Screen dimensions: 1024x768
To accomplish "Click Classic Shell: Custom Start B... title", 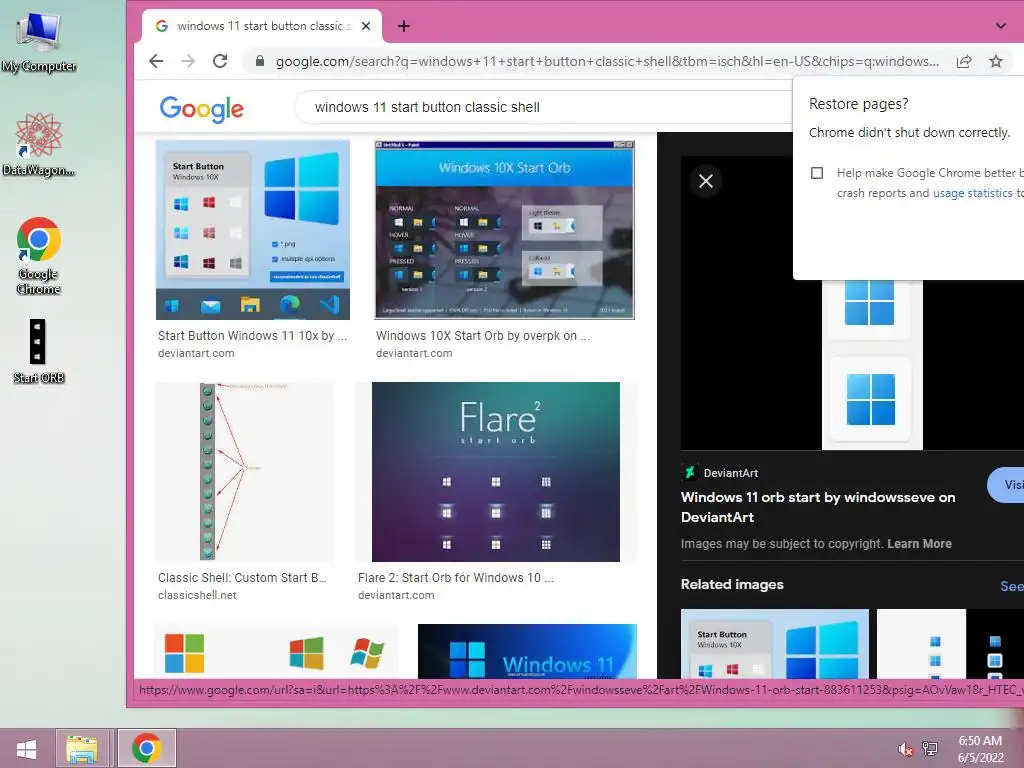I will coord(242,578).
